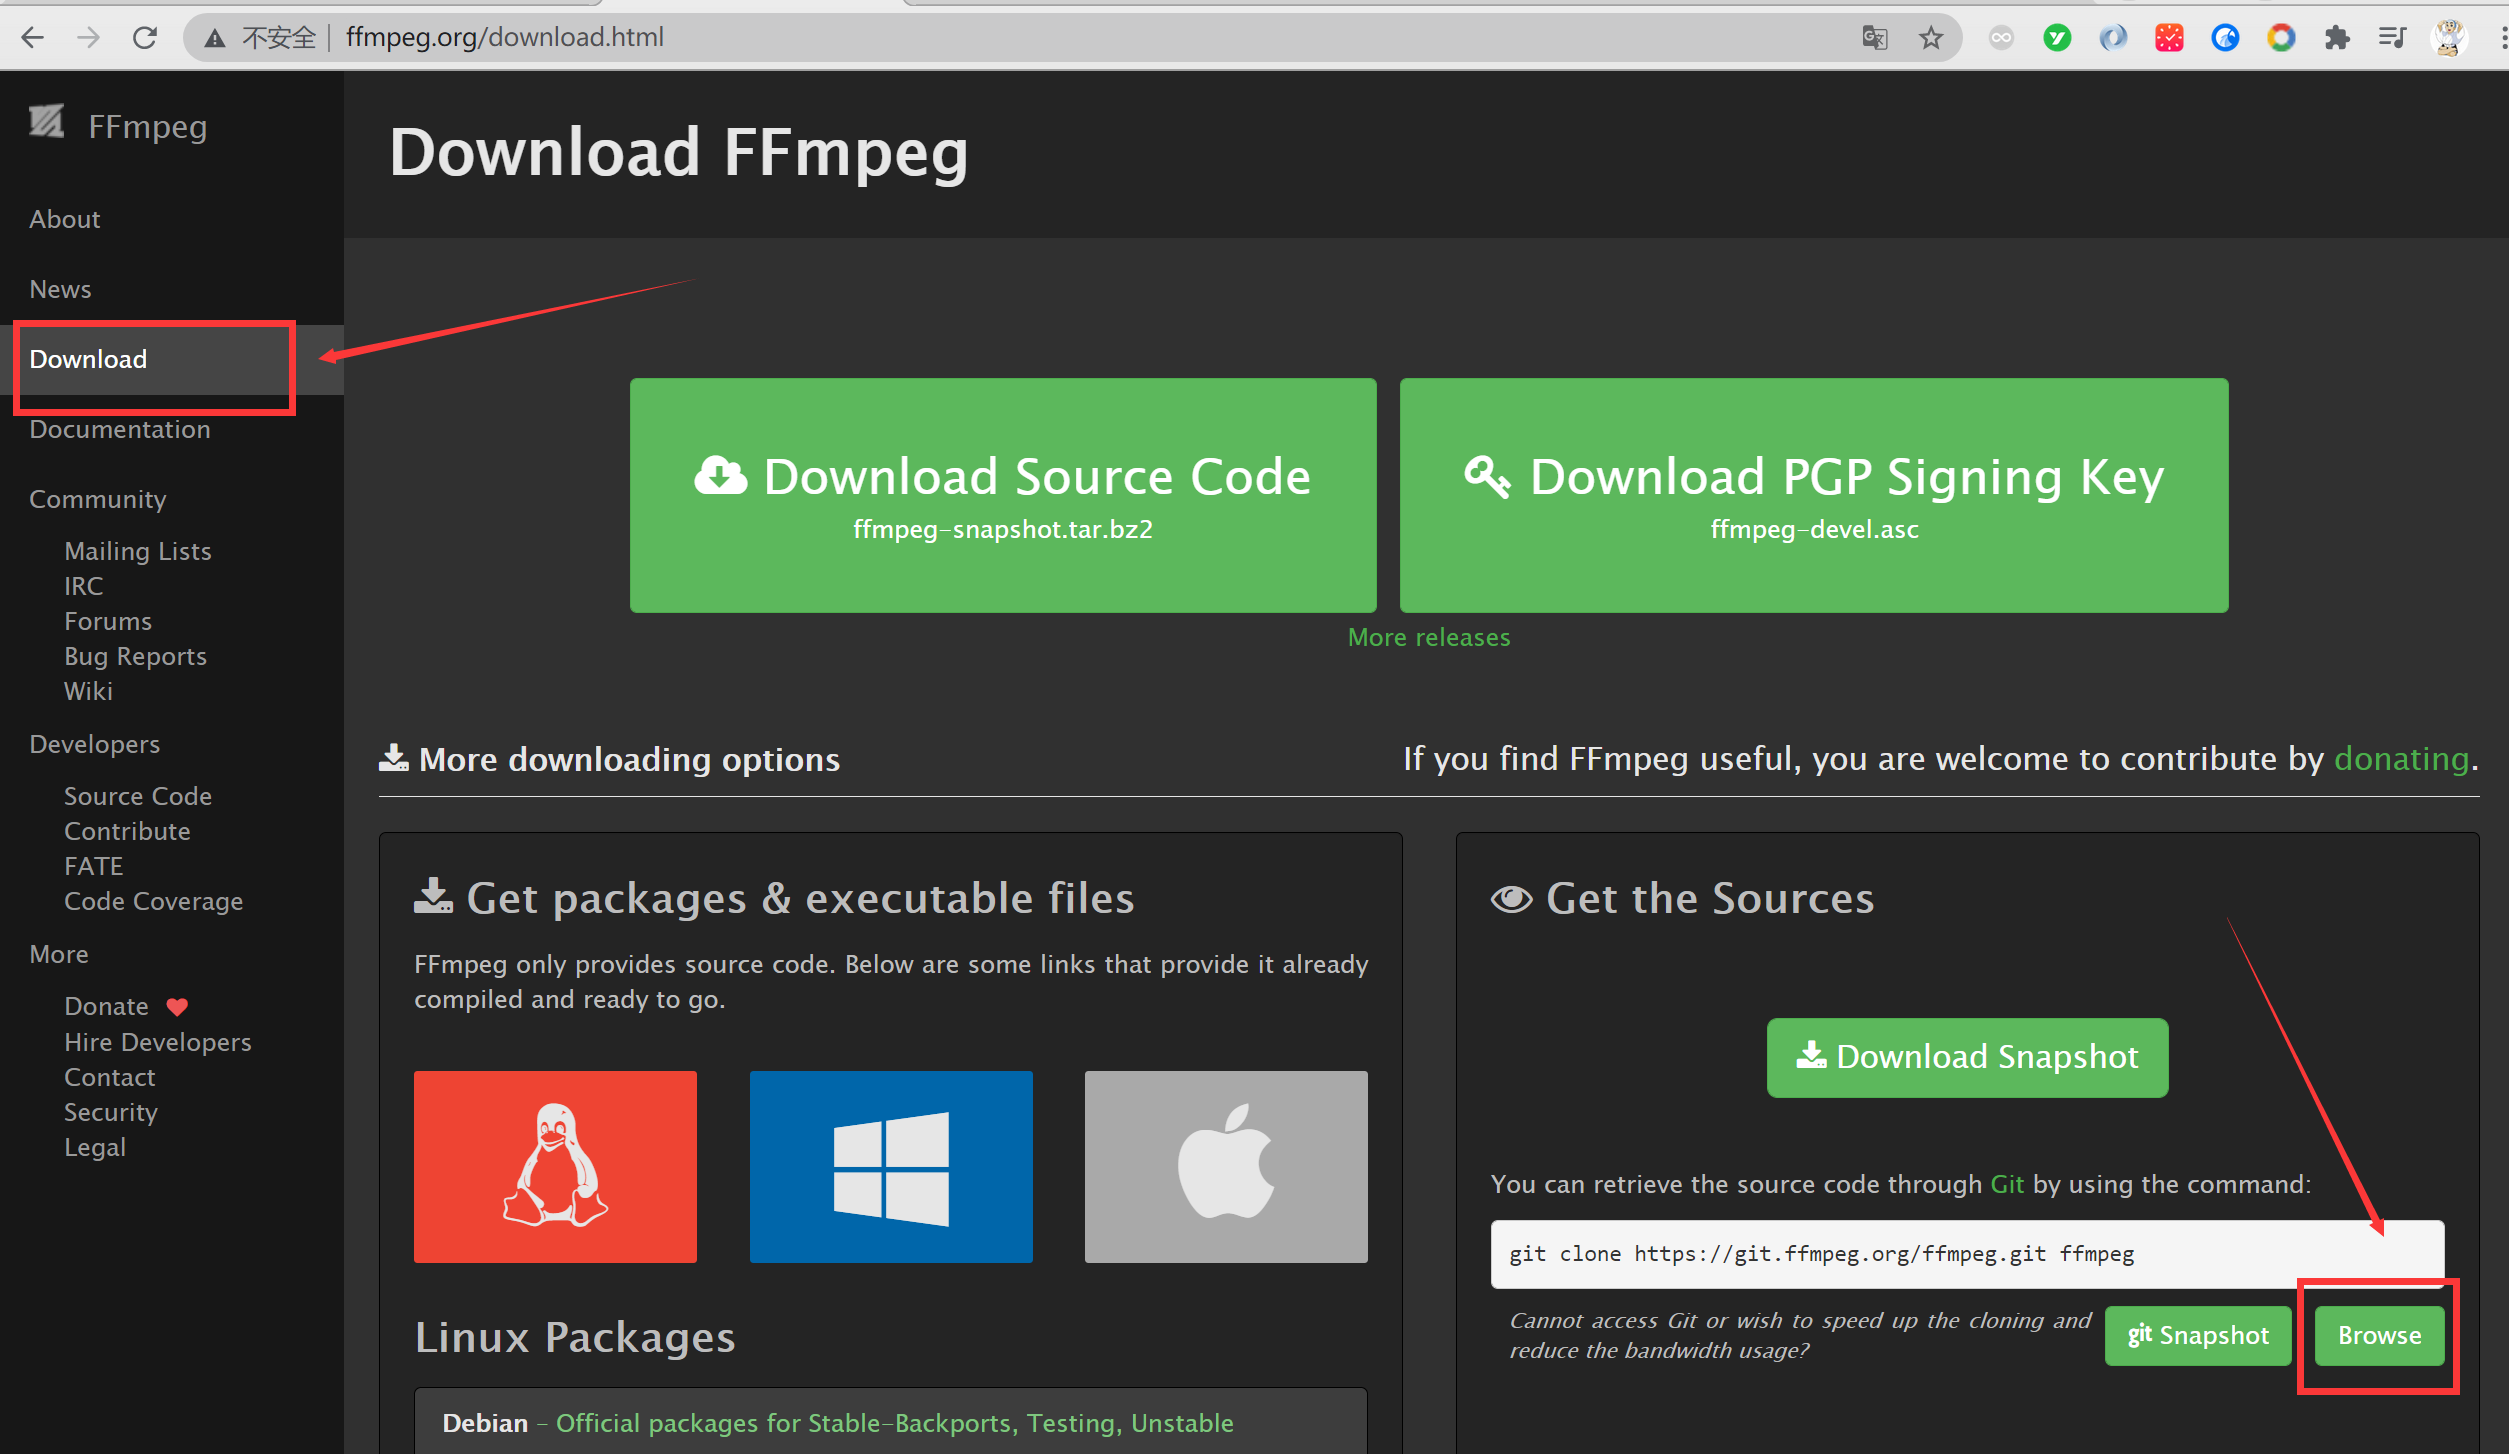Open the Documentation sidebar item
The height and width of the screenshot is (1454, 2509).
tap(120, 429)
